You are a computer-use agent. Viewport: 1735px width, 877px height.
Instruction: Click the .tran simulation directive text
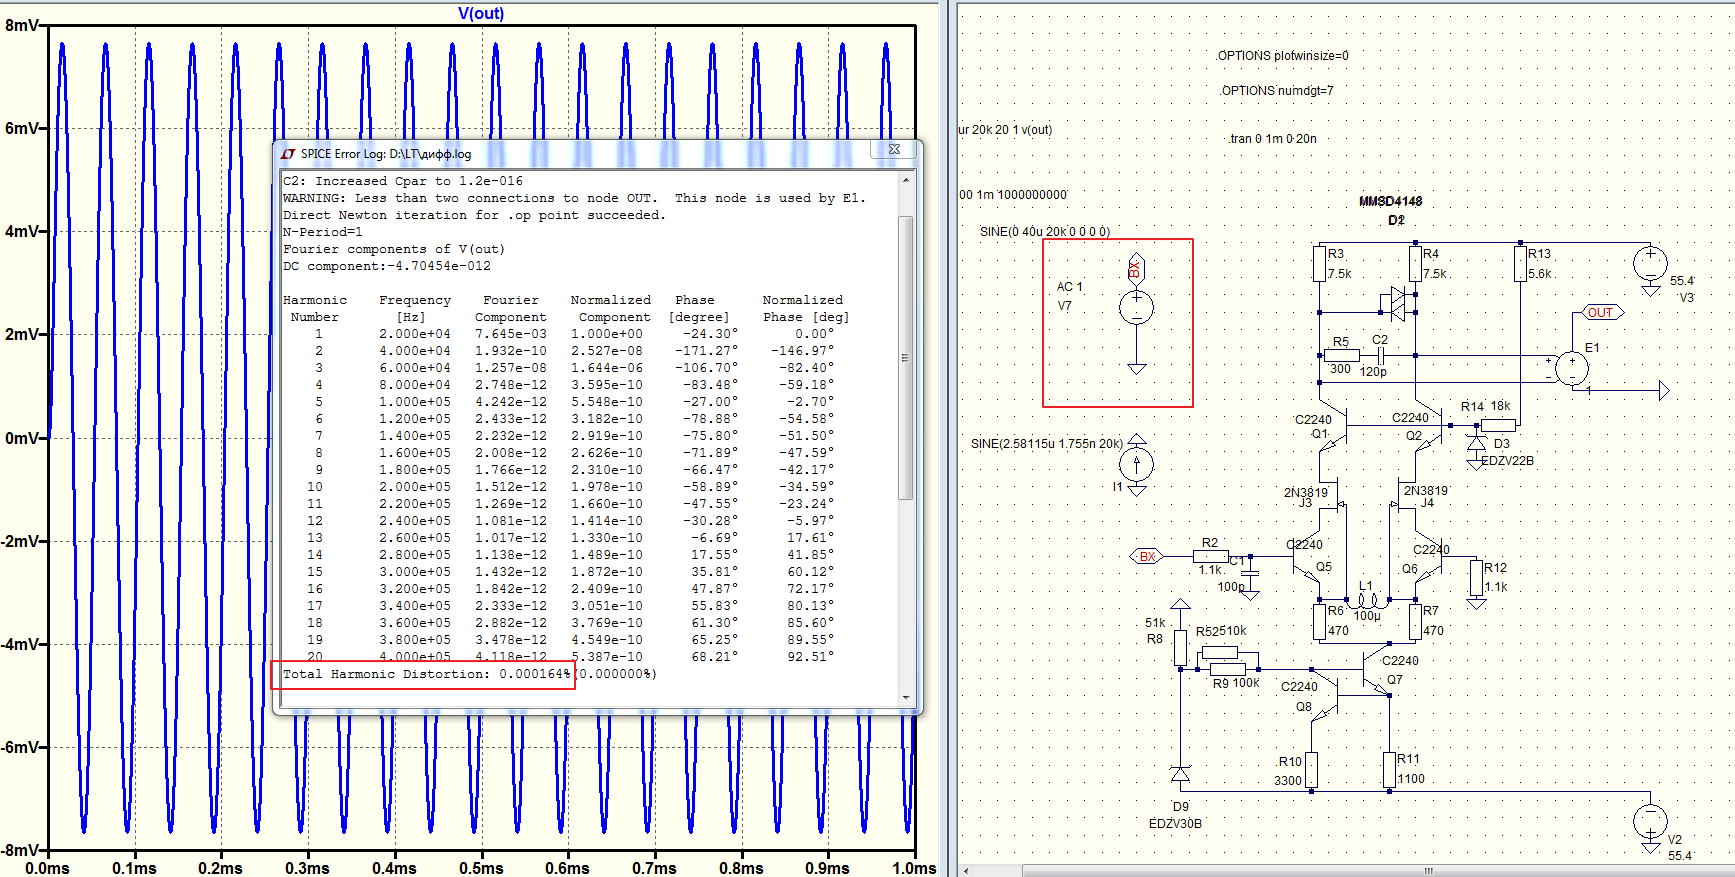[x=1272, y=139]
